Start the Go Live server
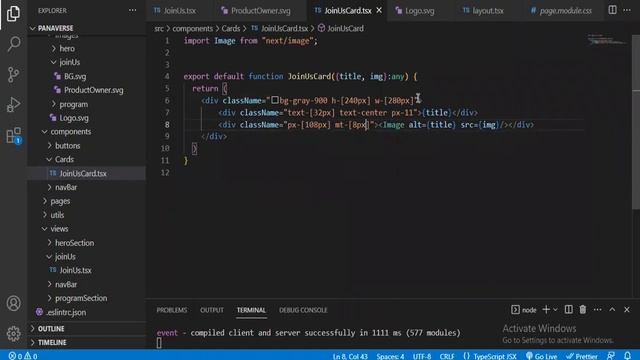 [541, 356]
